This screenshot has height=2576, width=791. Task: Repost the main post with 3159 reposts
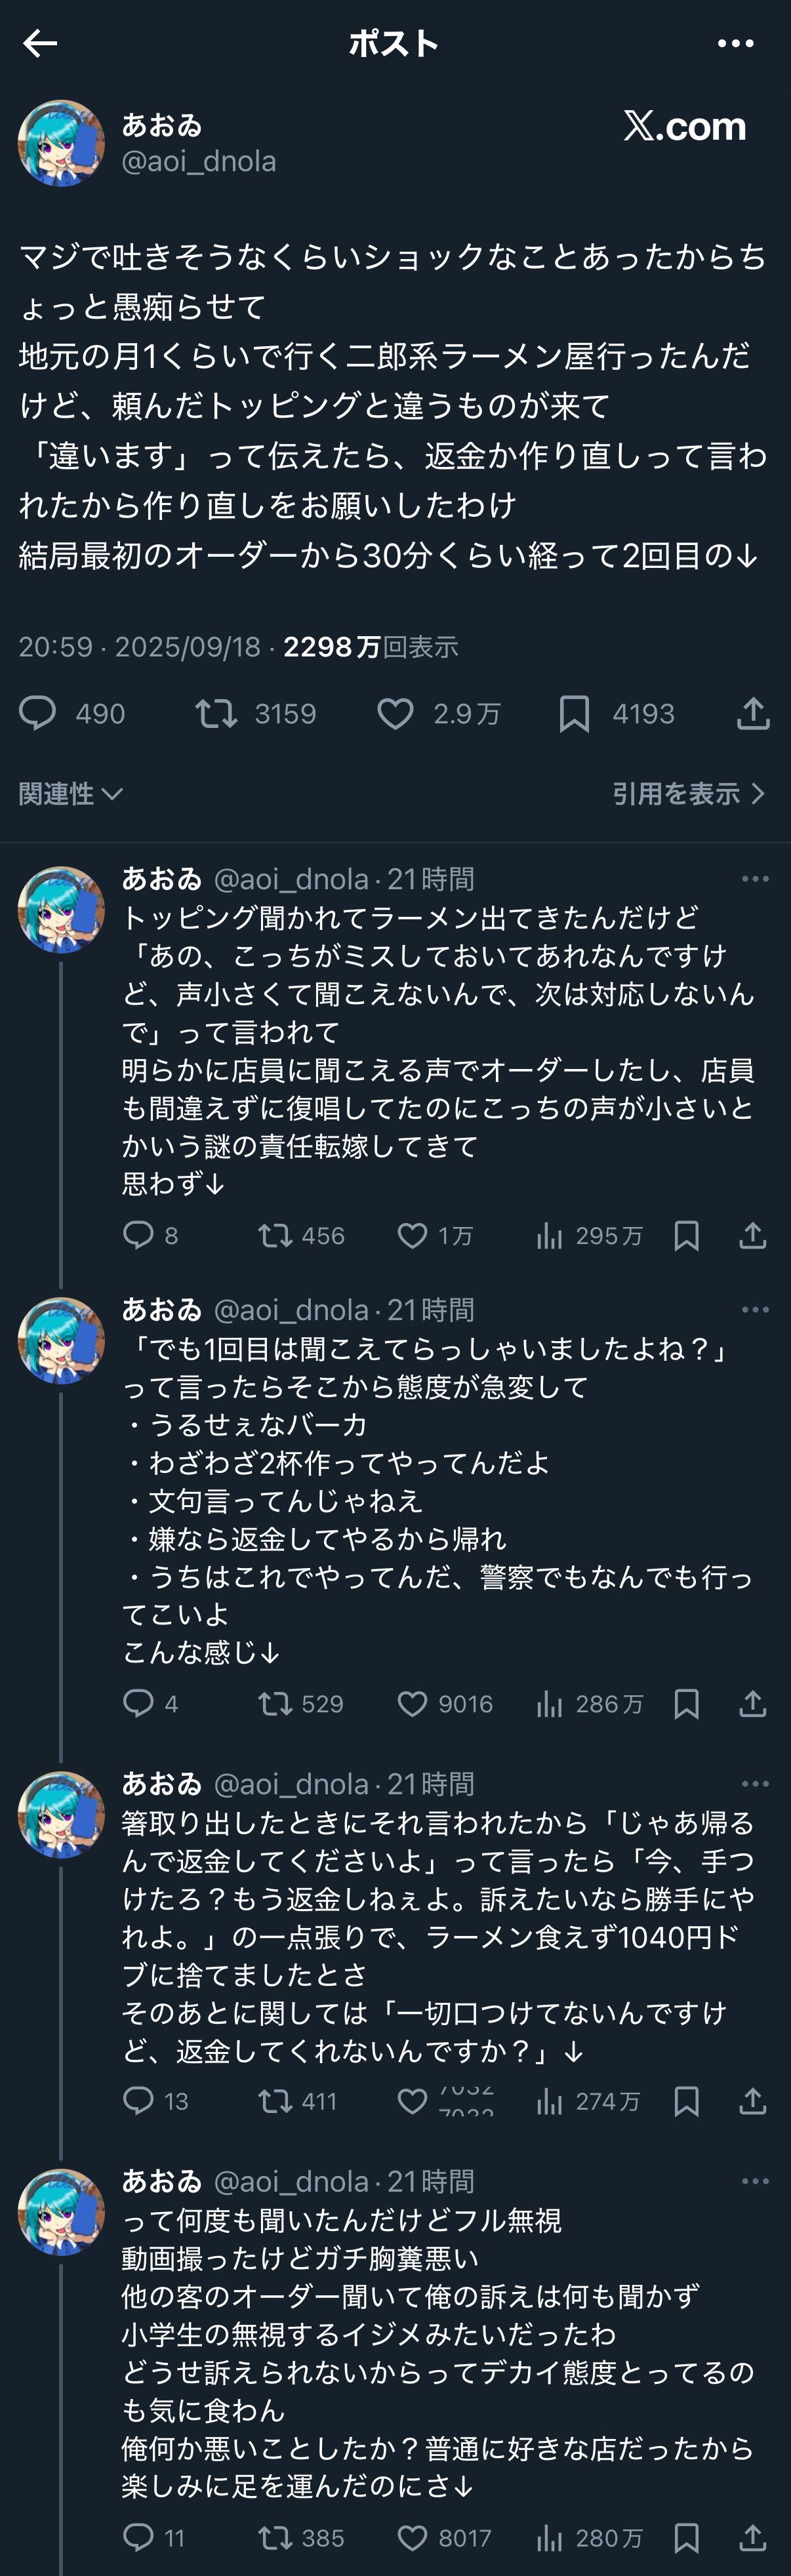click(x=216, y=713)
